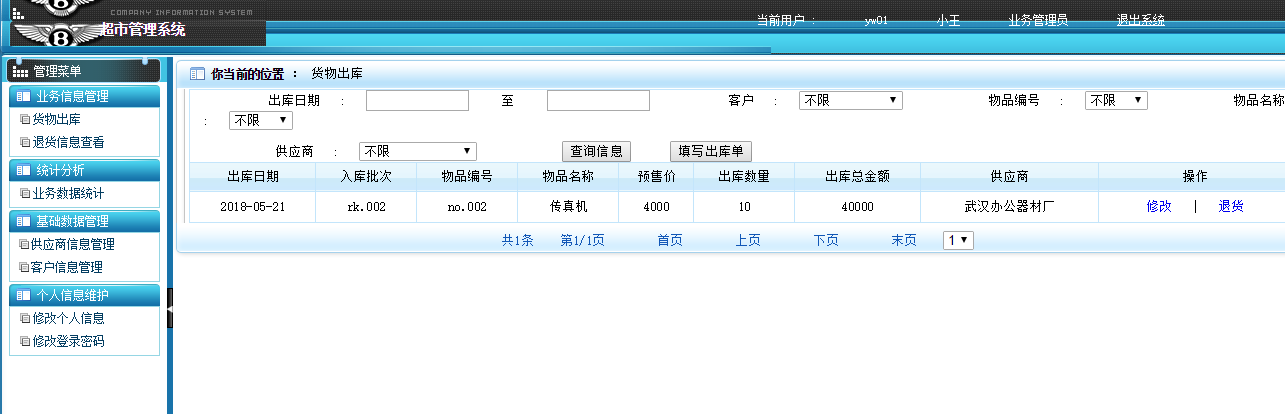Focus the end date field after 至
This screenshot has height=414, width=1285.
pyautogui.click(x=598, y=100)
